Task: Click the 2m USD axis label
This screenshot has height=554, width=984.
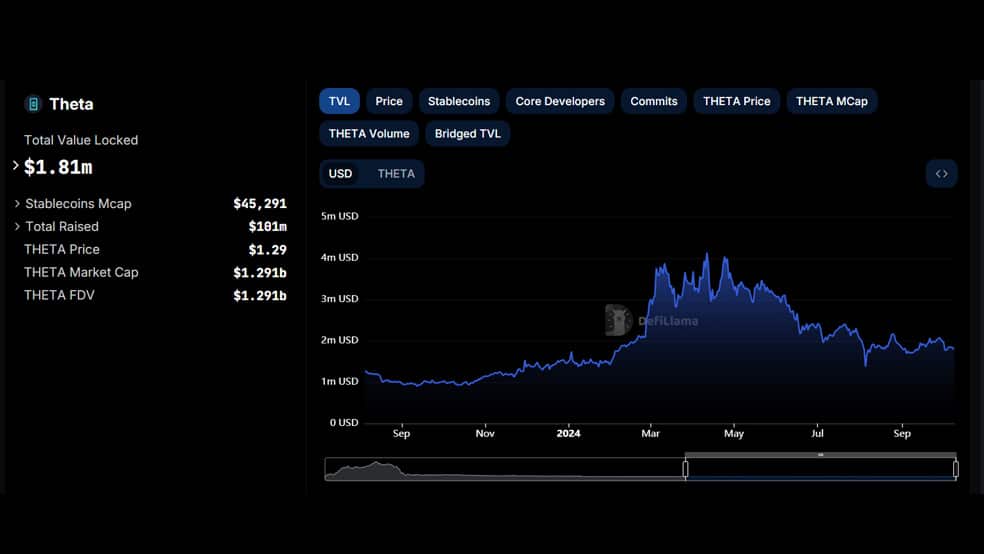Action: click(340, 340)
